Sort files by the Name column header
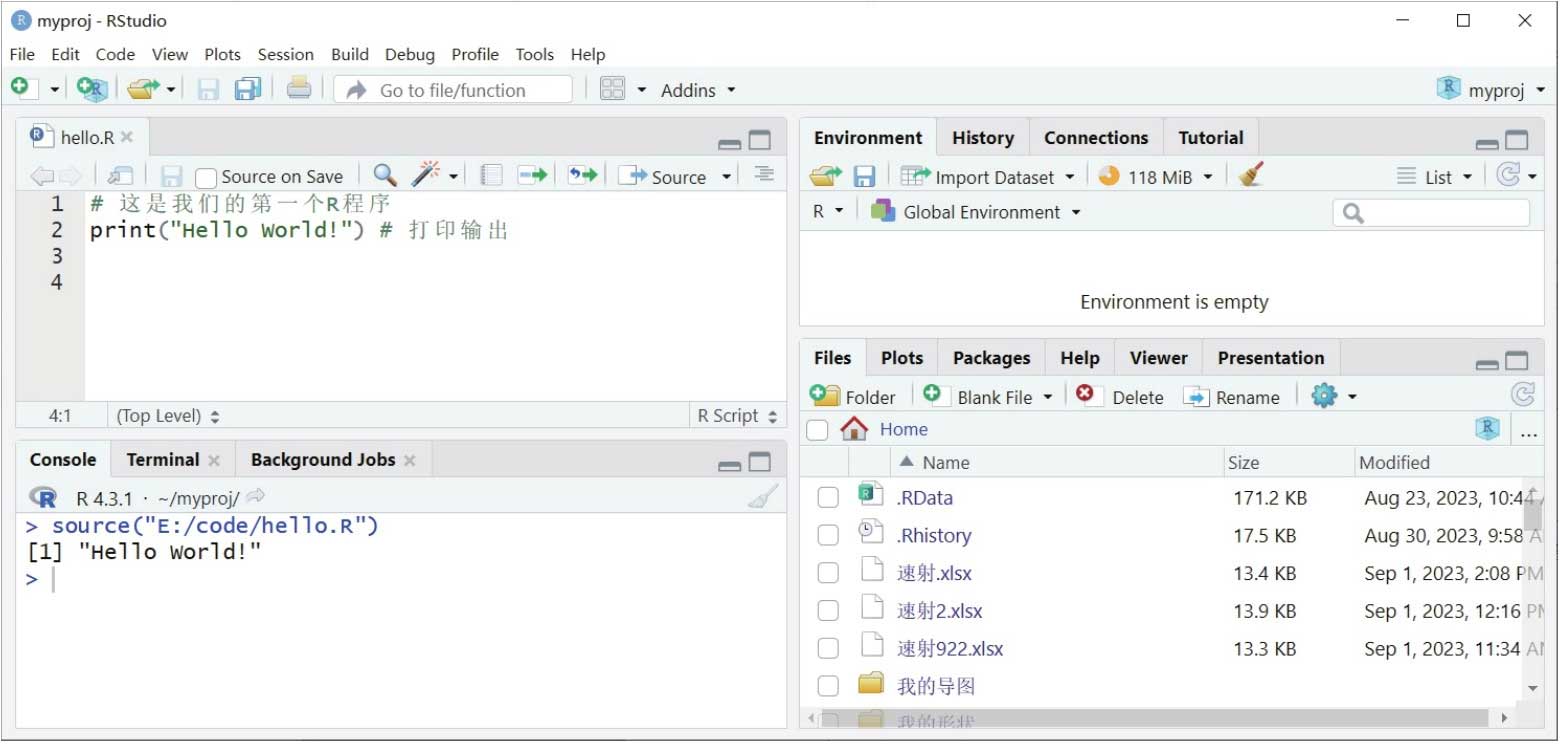 point(945,462)
